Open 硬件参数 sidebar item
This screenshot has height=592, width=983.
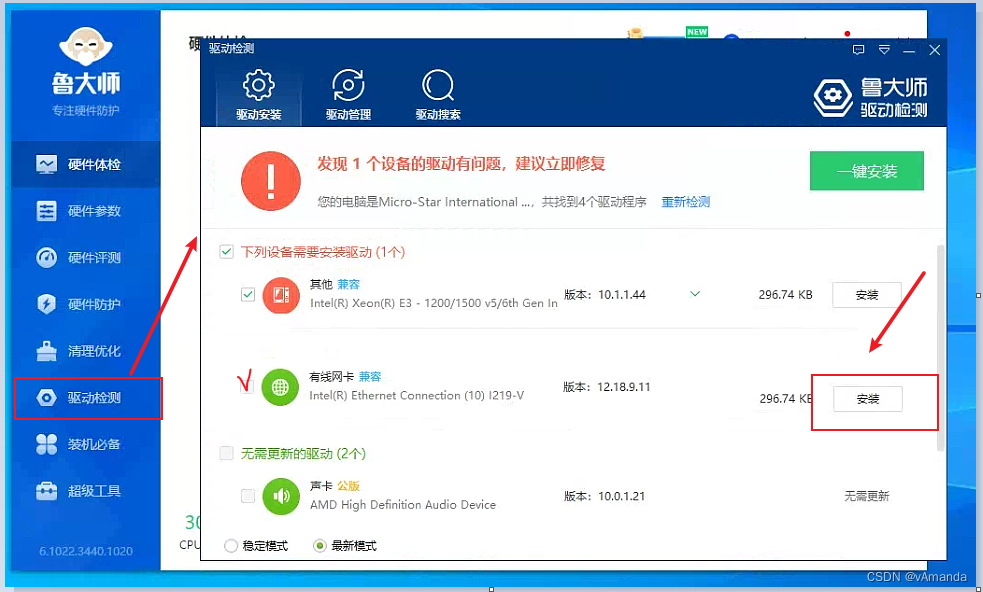point(86,211)
